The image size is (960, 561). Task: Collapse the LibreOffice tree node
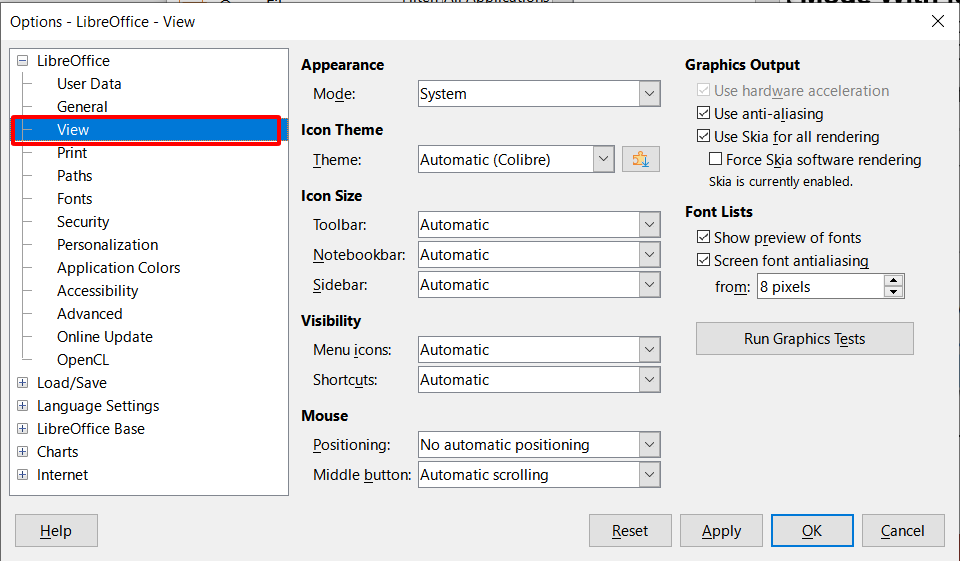(x=23, y=61)
